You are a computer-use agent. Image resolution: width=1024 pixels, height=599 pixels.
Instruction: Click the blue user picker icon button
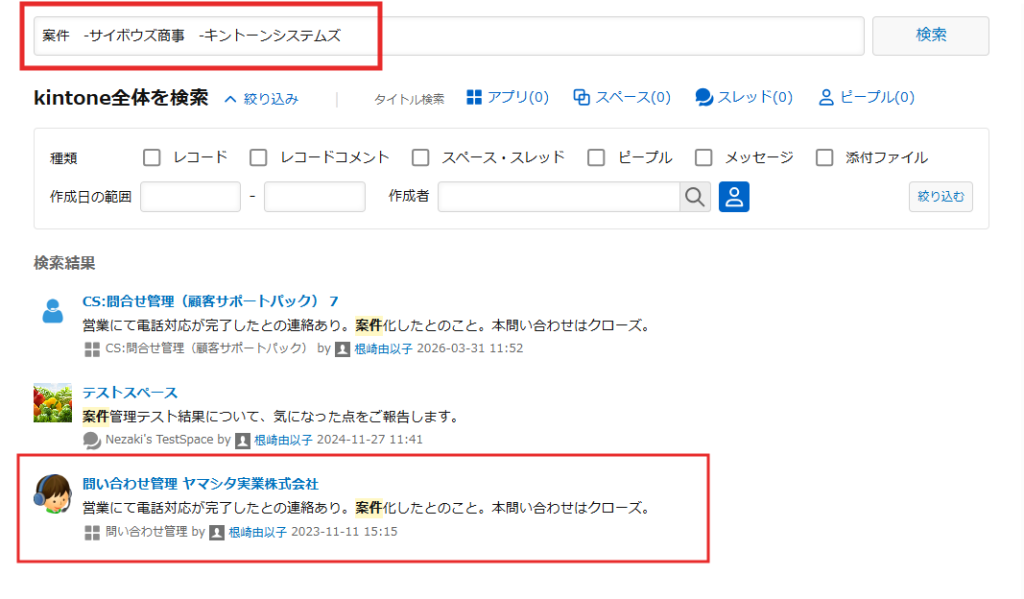pos(734,197)
